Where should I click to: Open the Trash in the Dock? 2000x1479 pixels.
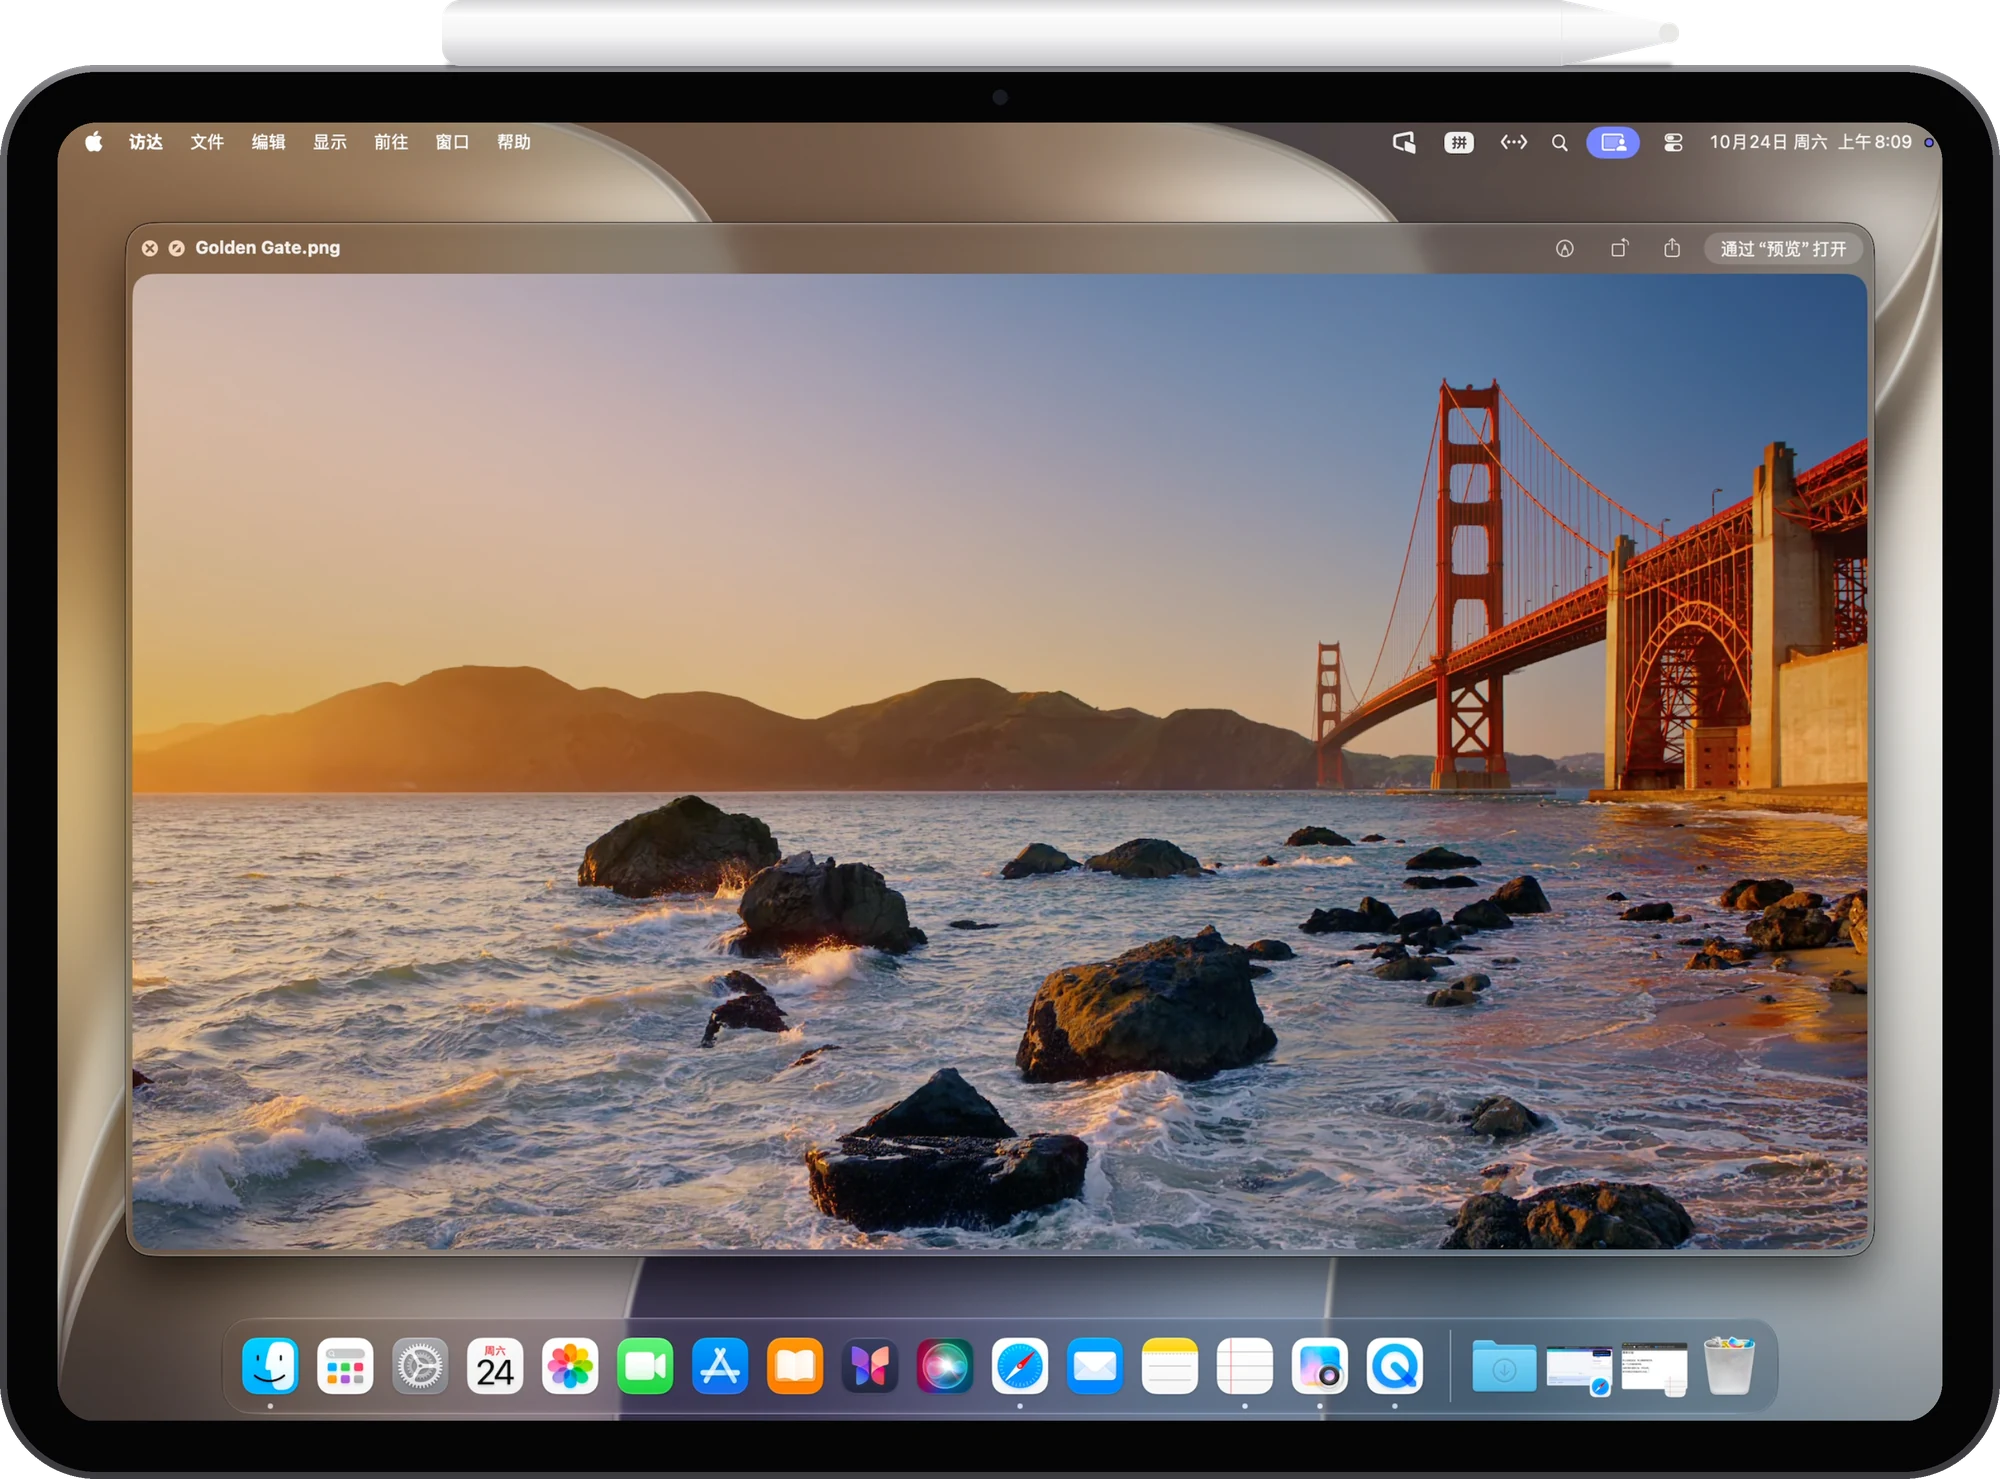[1729, 1366]
